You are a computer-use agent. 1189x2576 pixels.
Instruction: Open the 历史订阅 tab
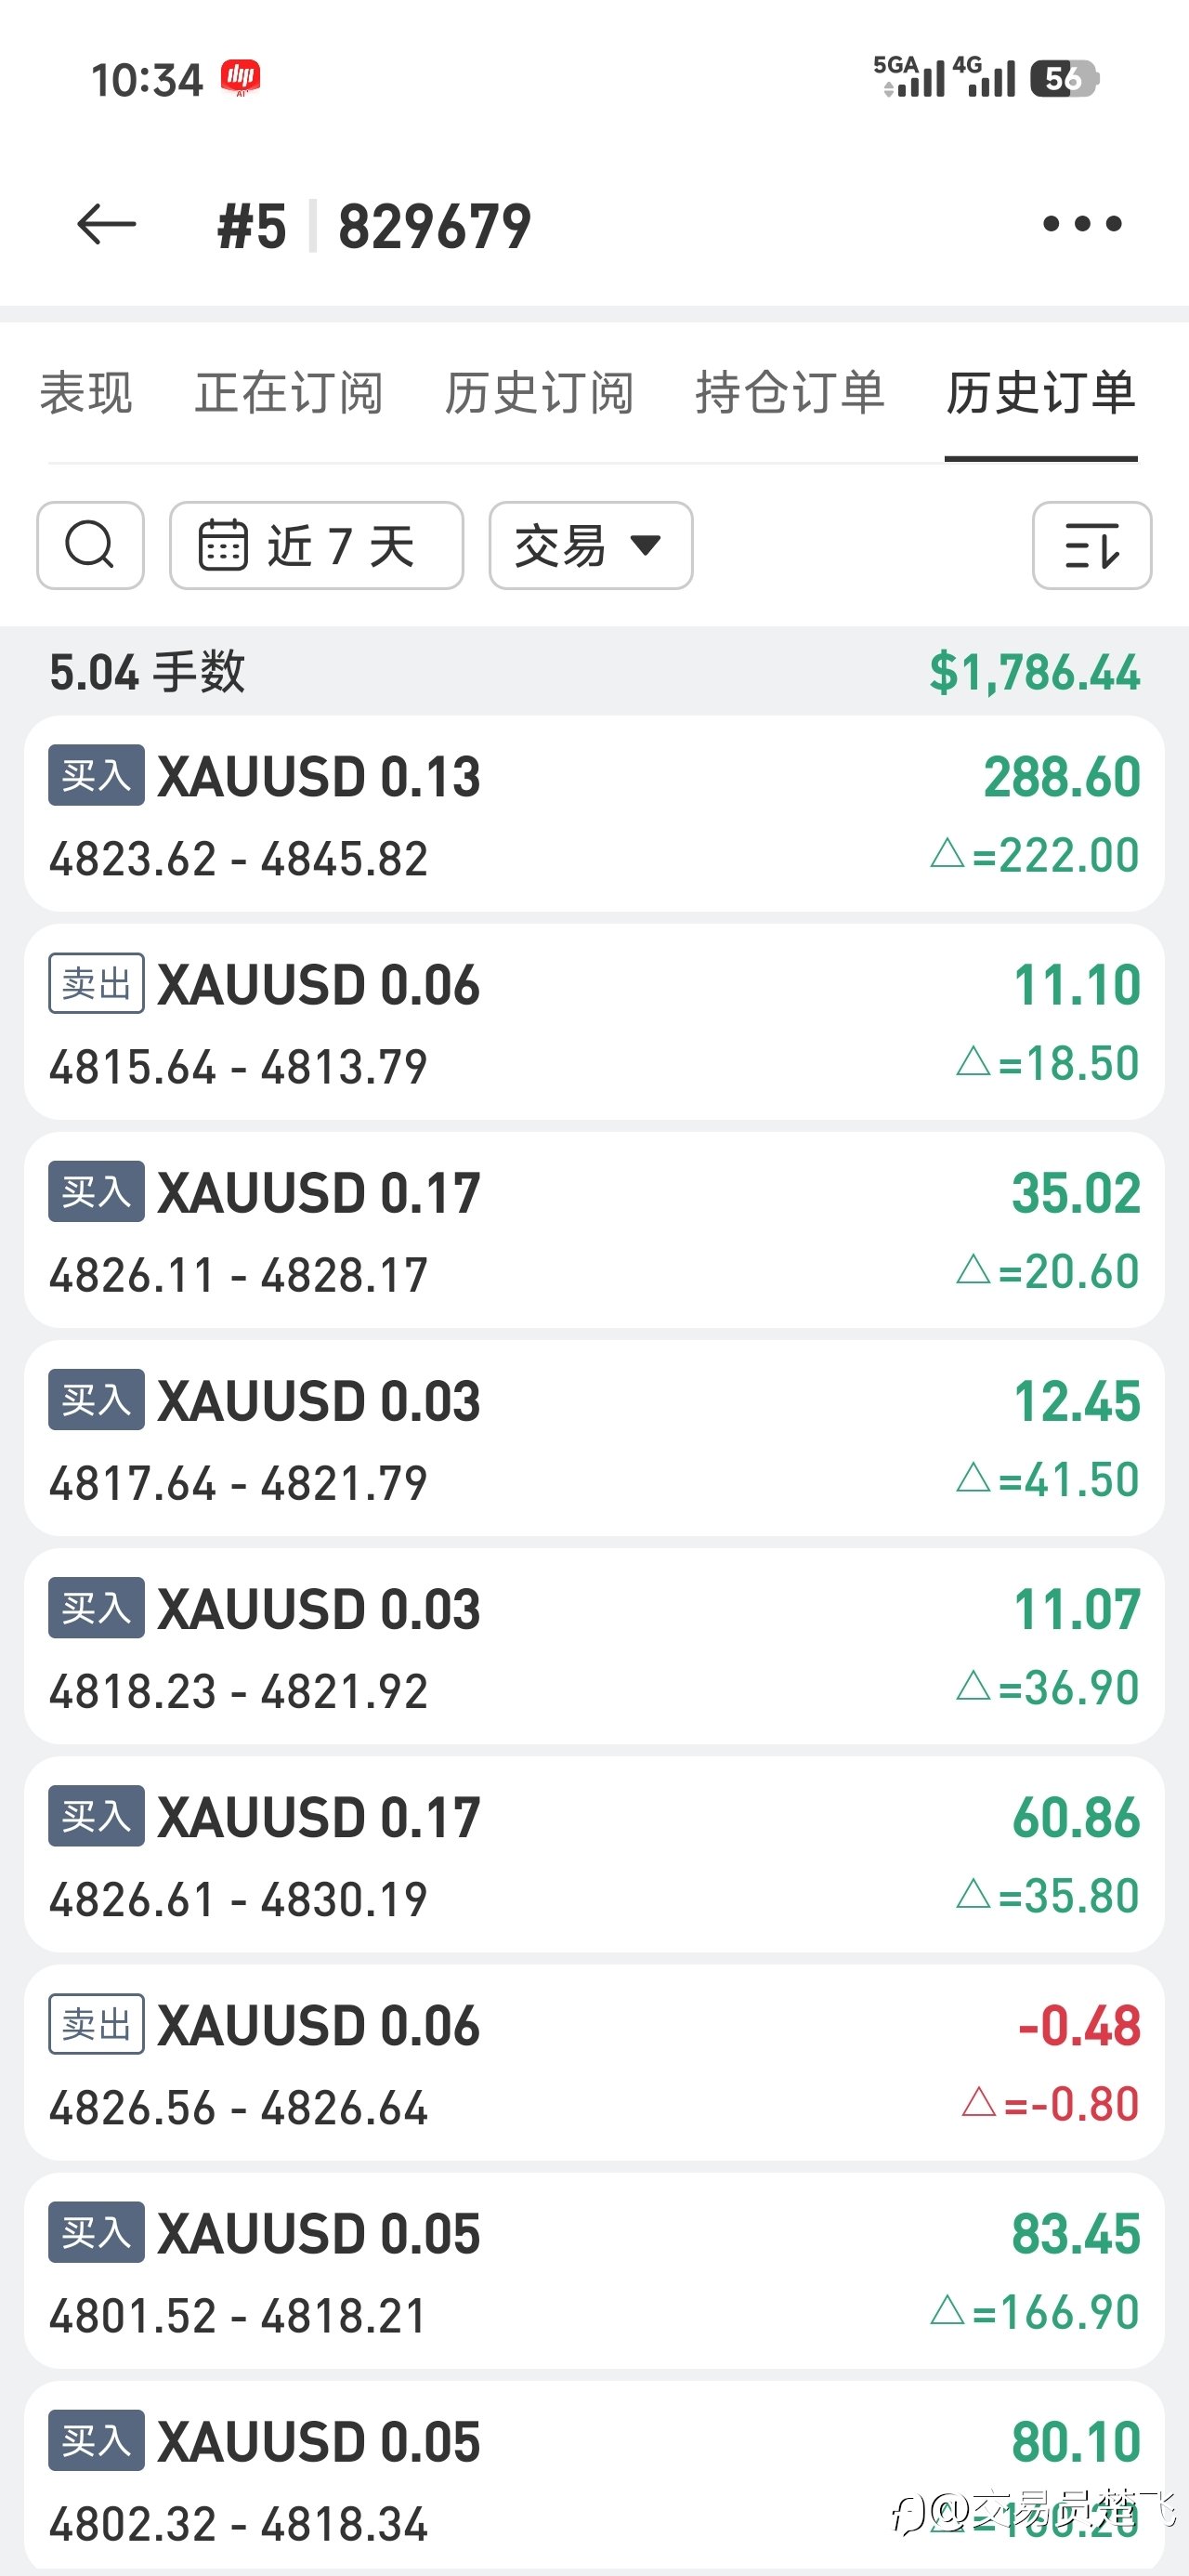pyautogui.click(x=539, y=392)
